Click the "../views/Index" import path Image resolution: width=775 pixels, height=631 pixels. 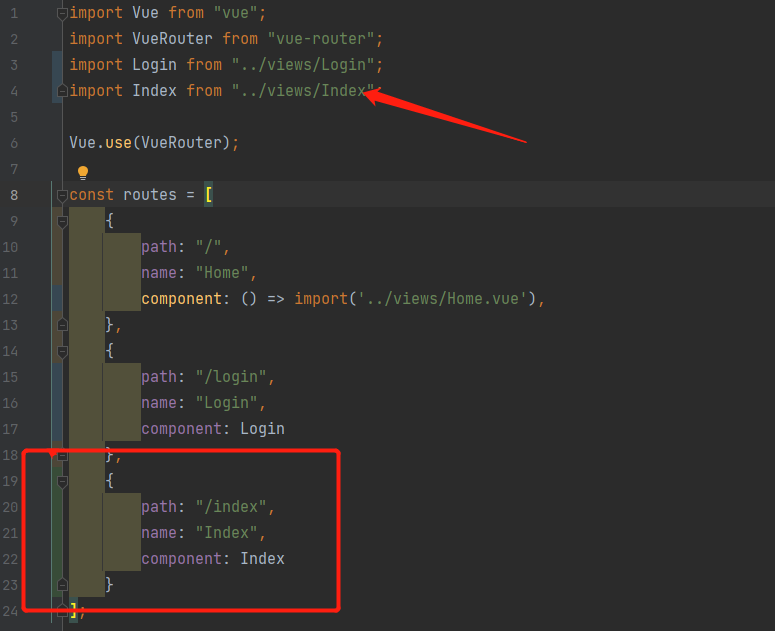[x=303, y=91]
